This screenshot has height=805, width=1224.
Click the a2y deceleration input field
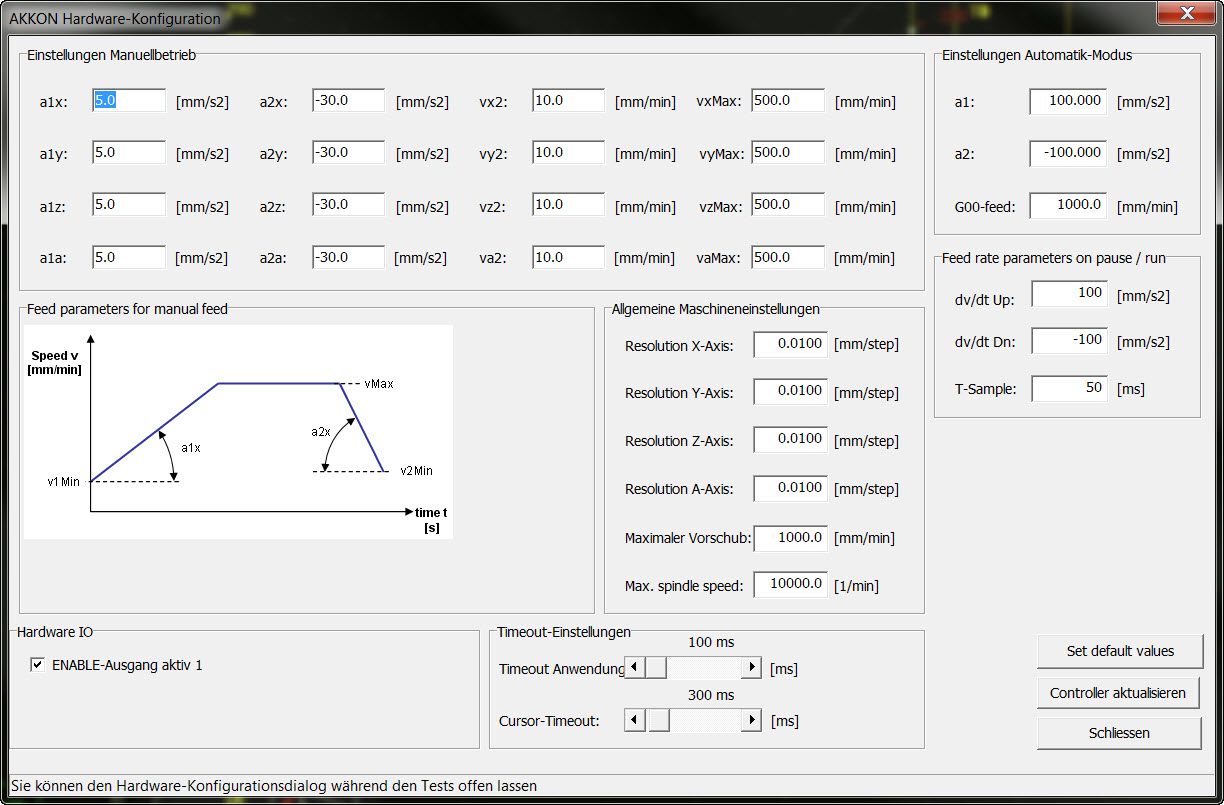click(x=348, y=153)
